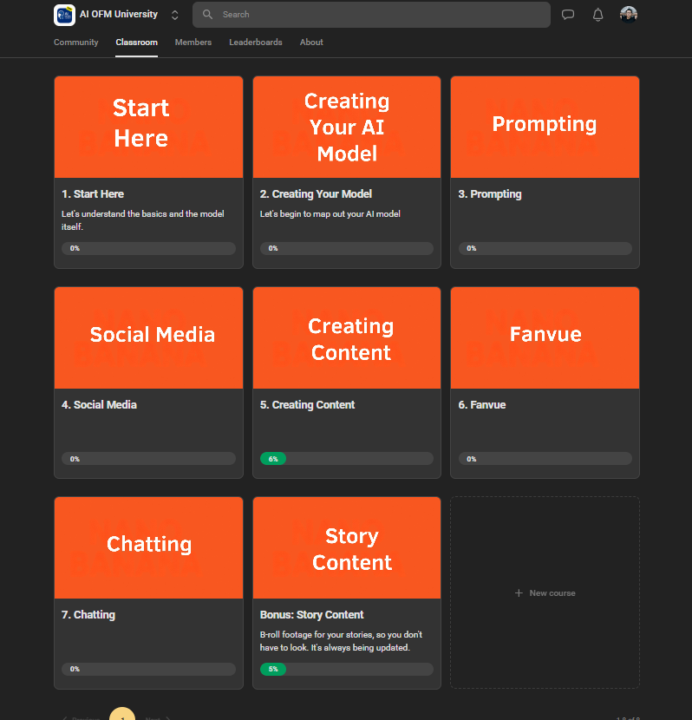The width and height of the screenshot is (692, 720).
Task: Open the Prompting course thumbnail
Action: (545, 127)
